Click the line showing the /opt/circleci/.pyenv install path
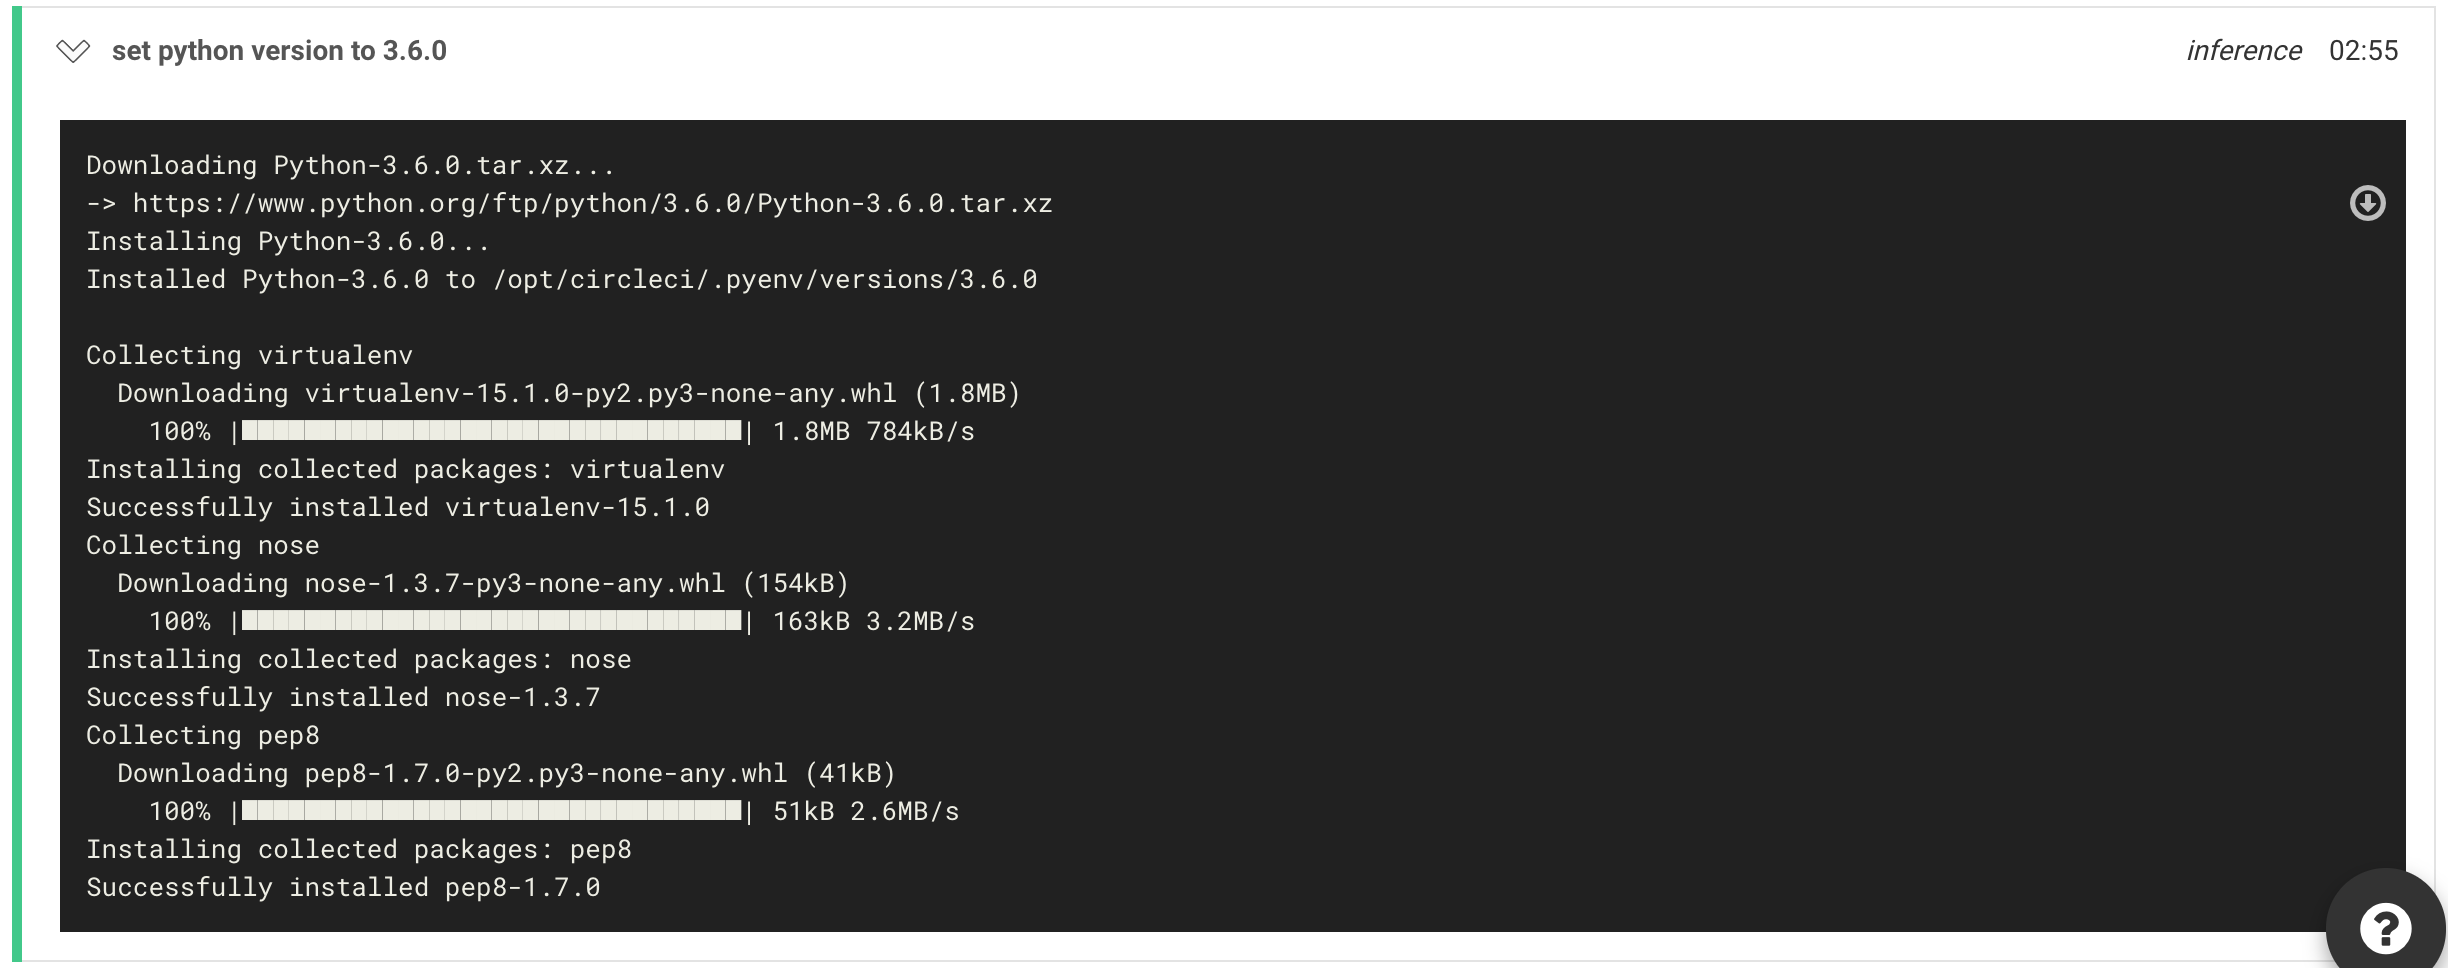This screenshot has height=968, width=2448. tap(561, 280)
